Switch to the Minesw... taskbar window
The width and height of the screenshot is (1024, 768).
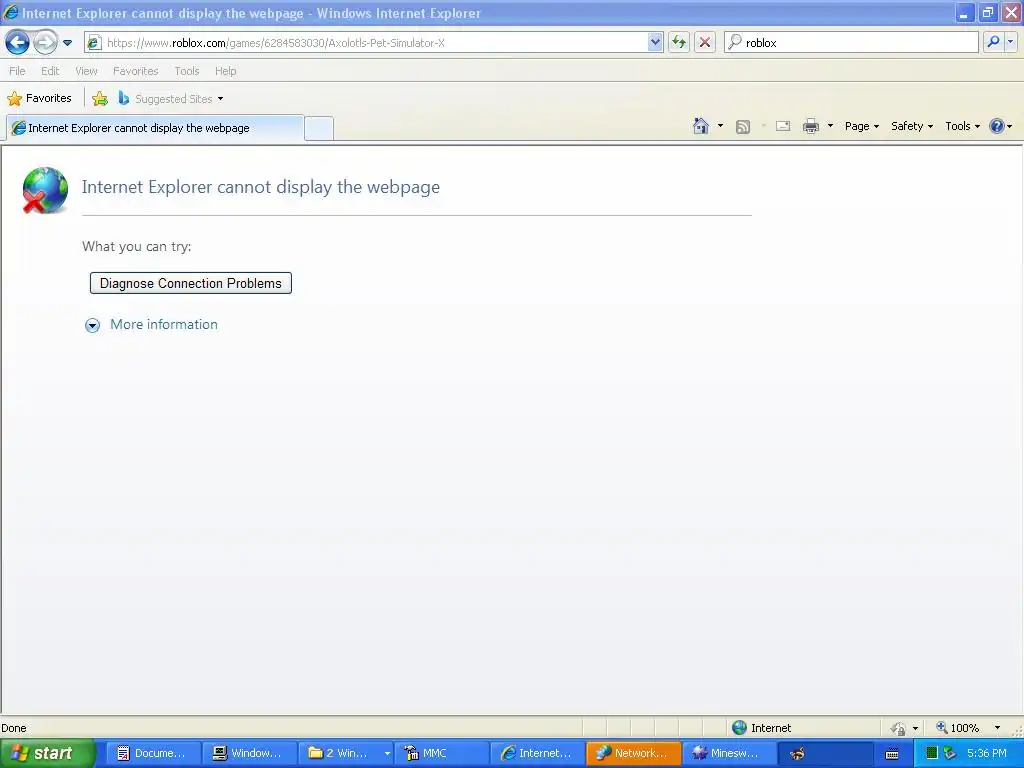[x=729, y=754]
